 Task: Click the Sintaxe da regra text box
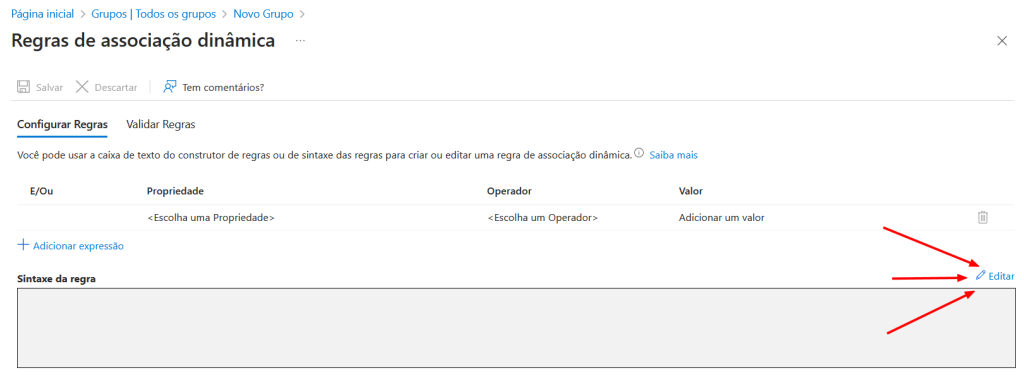coord(516,327)
